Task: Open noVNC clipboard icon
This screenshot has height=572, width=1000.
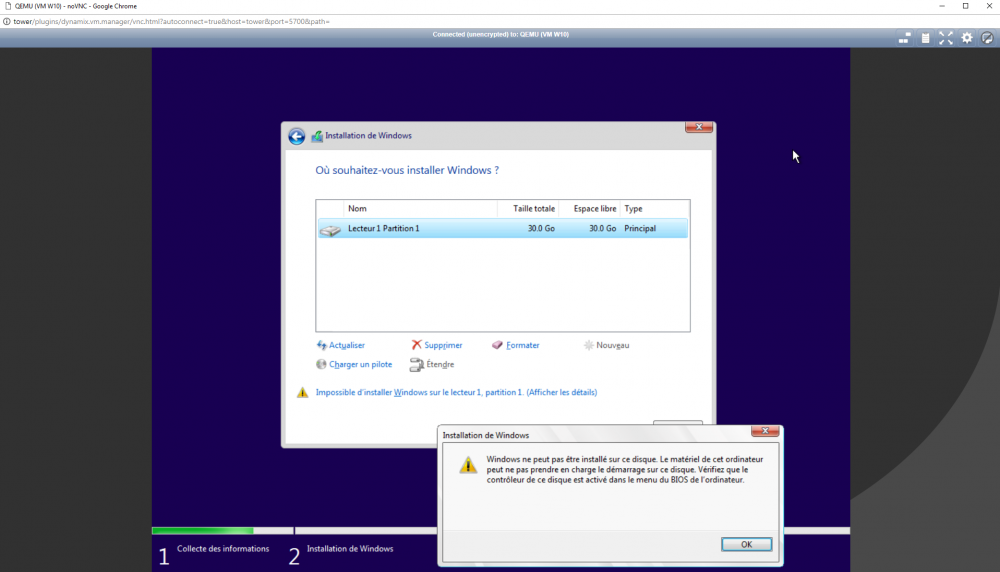Action: tap(925, 38)
